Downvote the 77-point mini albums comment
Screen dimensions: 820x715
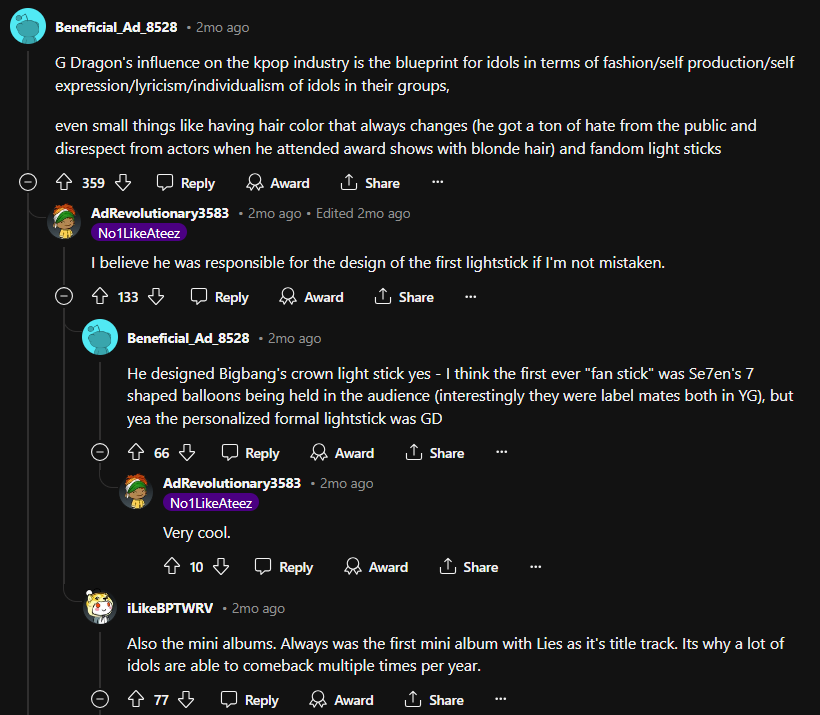pos(188,700)
